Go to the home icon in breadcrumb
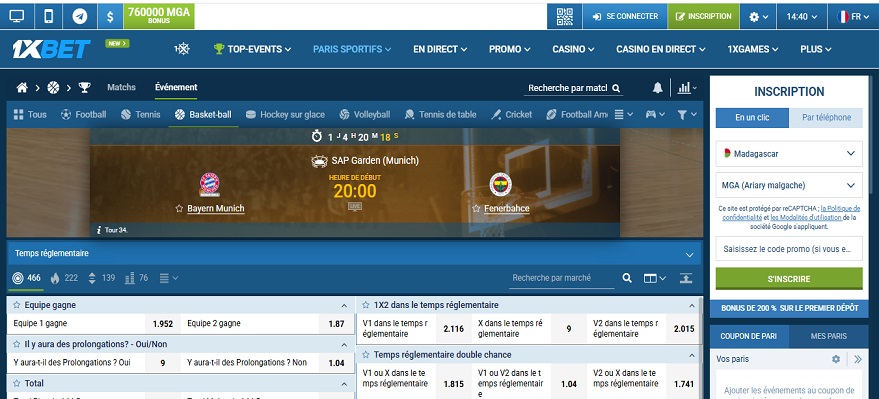 [x=22, y=87]
